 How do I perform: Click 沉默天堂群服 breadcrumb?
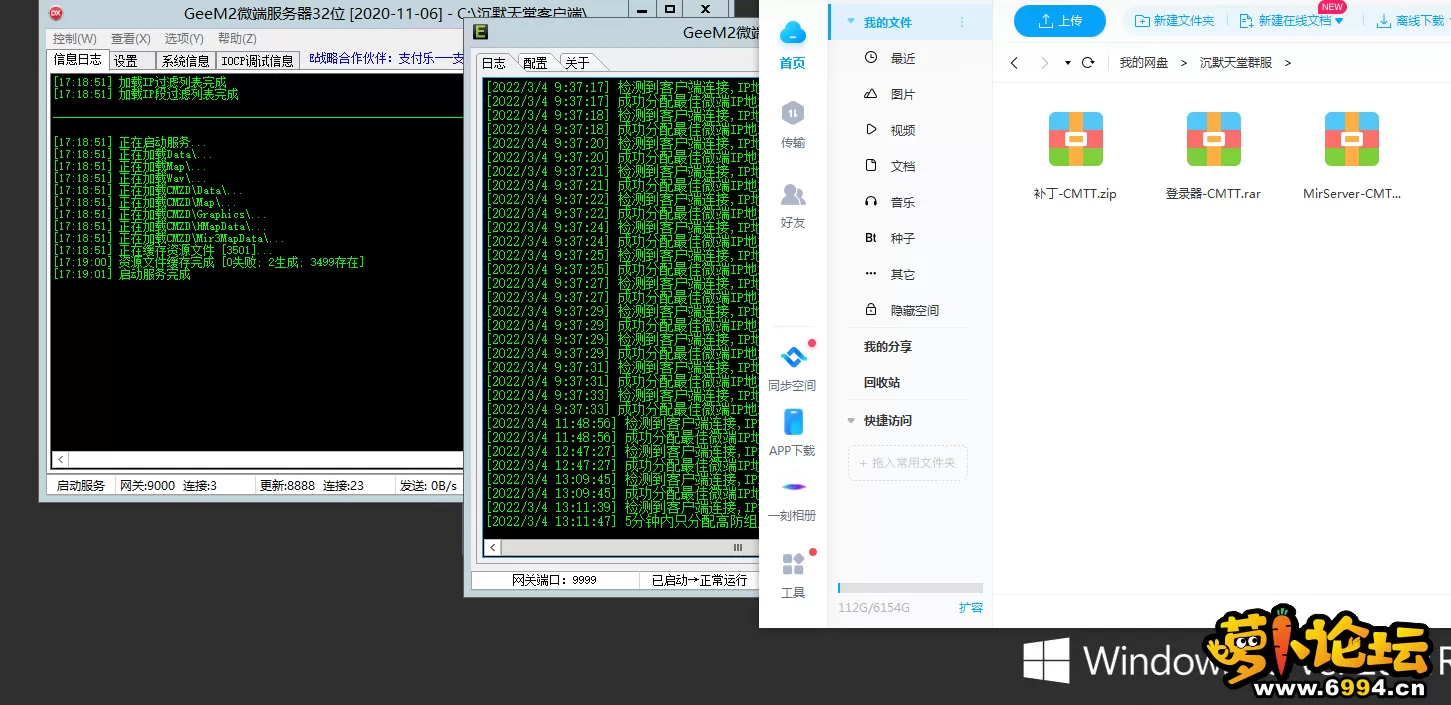[x=1236, y=62]
